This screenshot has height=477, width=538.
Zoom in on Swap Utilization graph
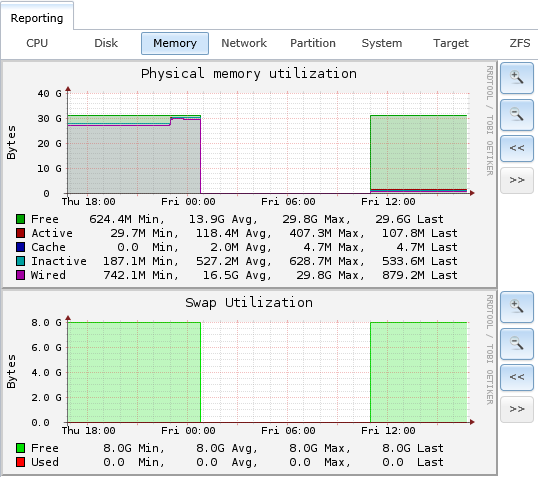(517, 307)
